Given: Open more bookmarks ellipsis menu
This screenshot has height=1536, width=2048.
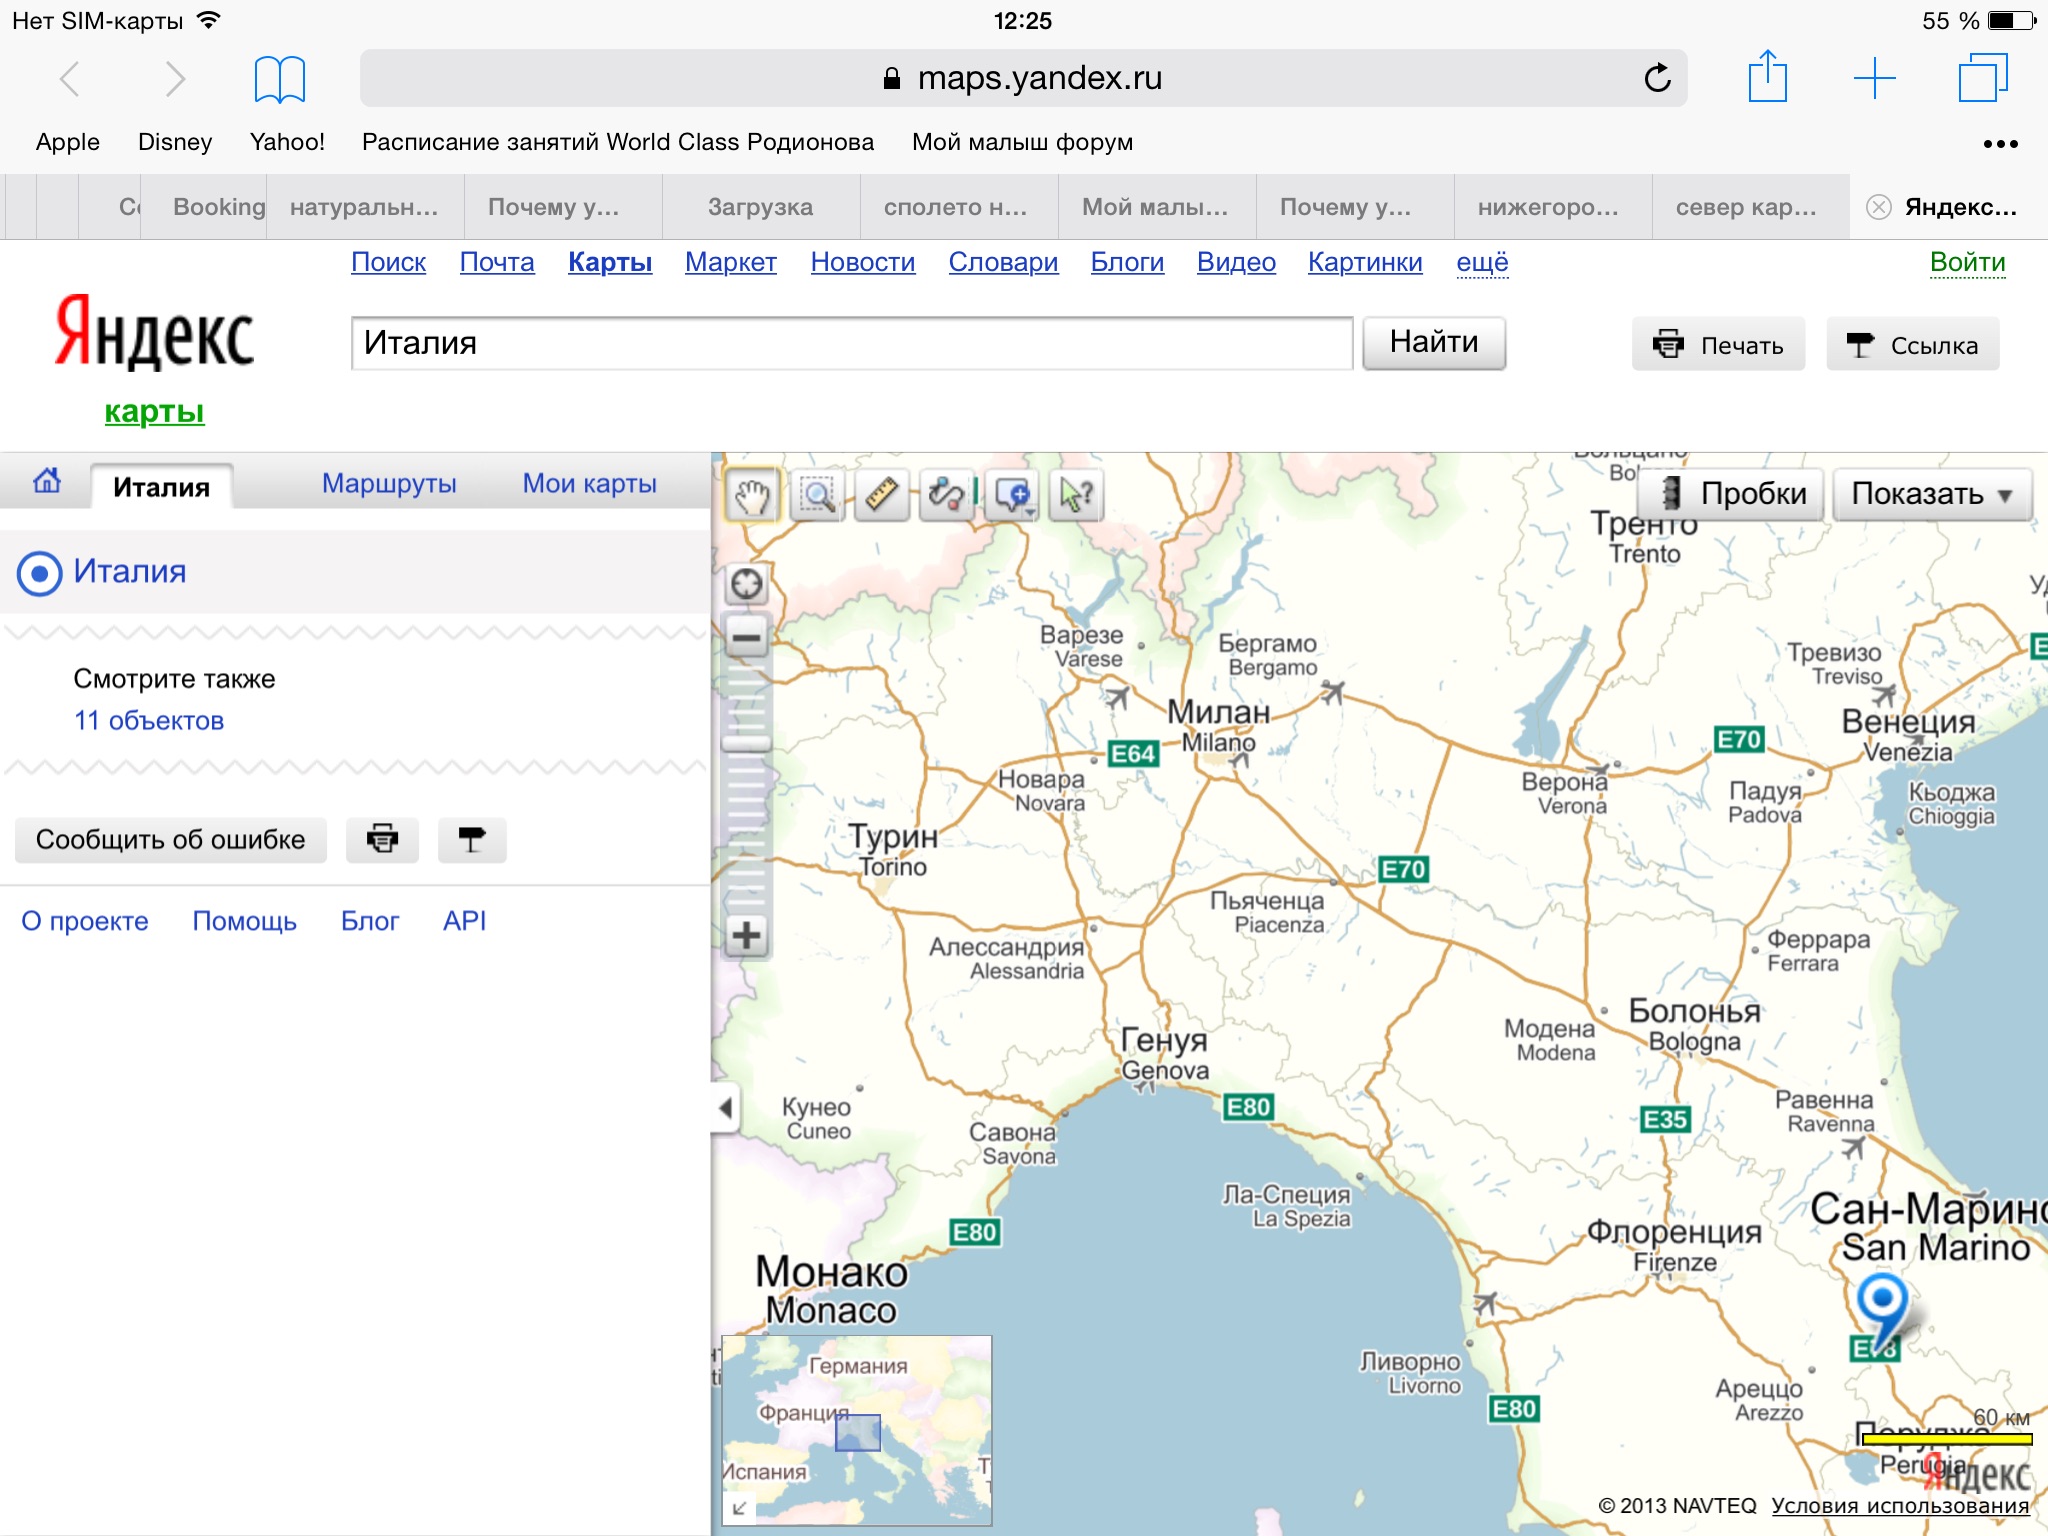Looking at the screenshot, I should tap(2000, 144).
